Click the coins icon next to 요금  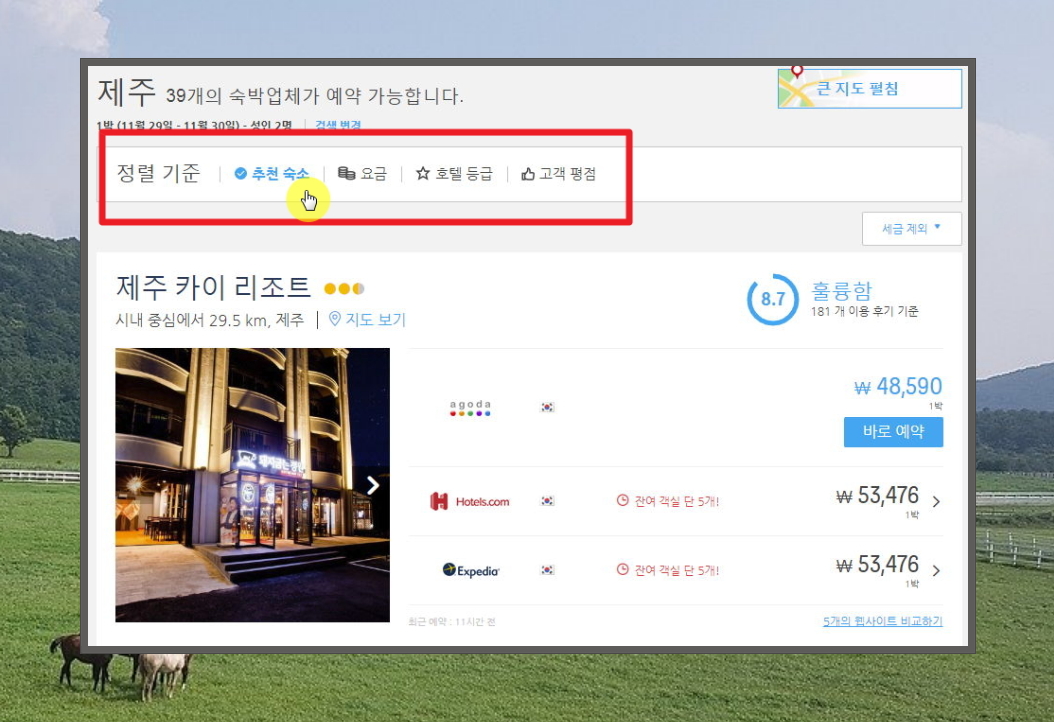pos(346,173)
